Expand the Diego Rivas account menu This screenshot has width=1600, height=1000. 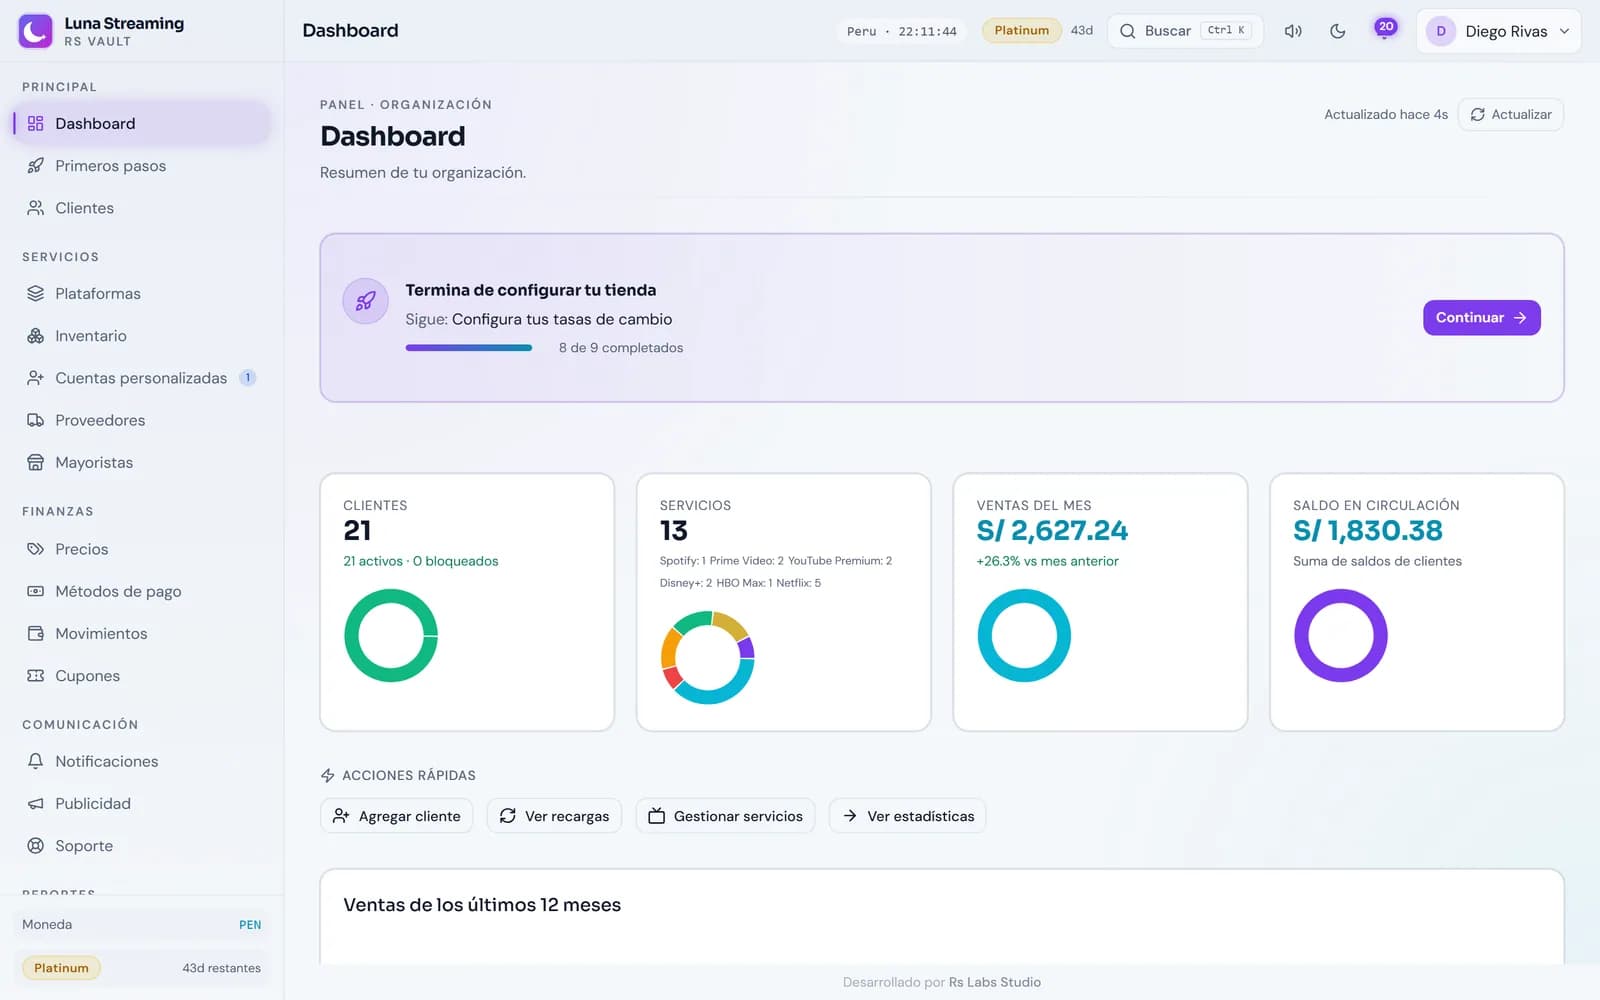pyautogui.click(x=1498, y=31)
